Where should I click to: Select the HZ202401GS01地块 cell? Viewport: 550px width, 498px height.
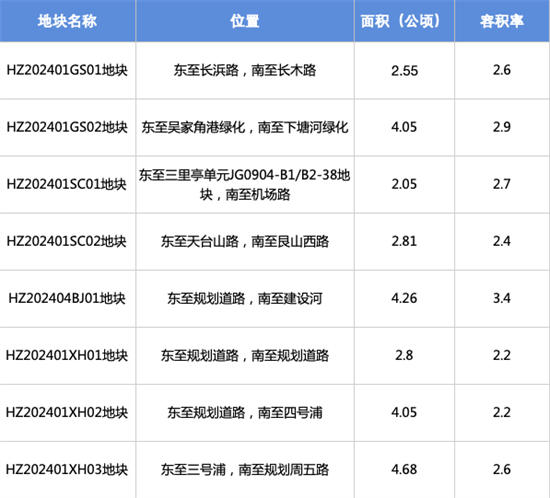(67, 70)
